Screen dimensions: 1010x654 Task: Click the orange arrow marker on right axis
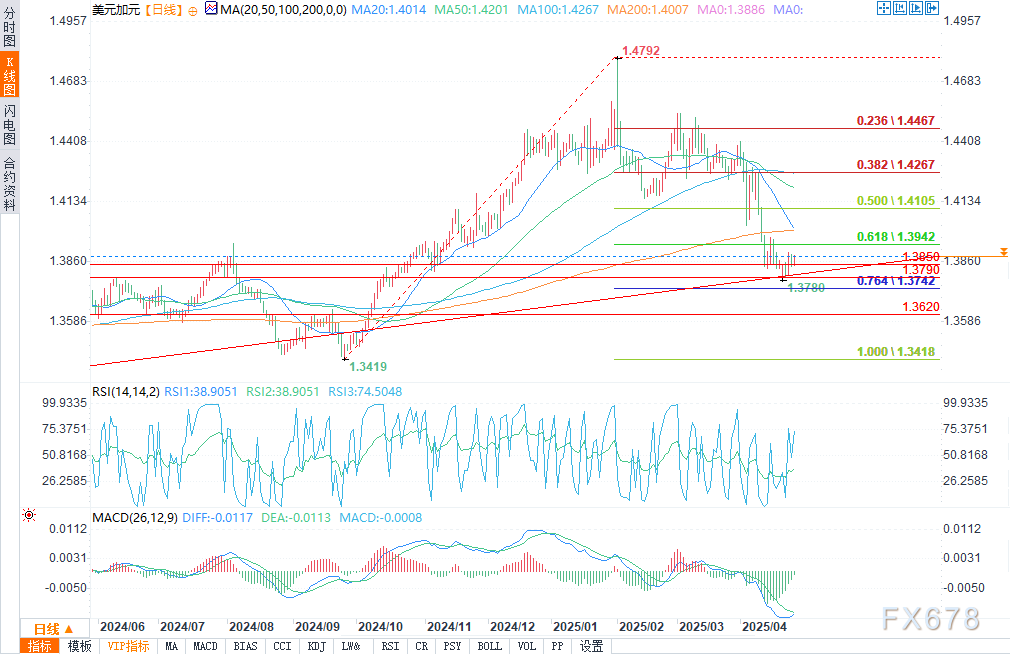(1003, 252)
